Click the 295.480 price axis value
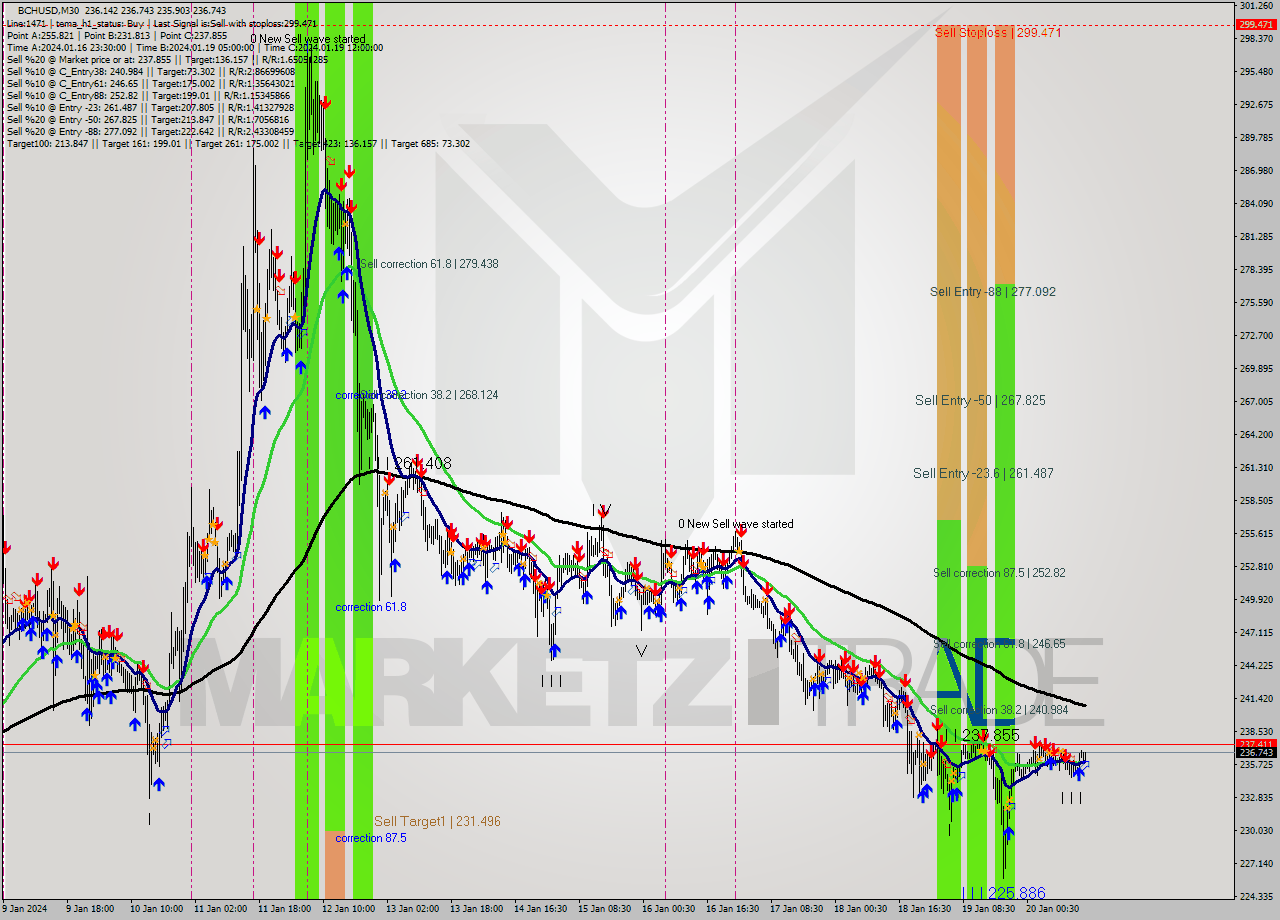The image size is (1280, 920). [1257, 72]
